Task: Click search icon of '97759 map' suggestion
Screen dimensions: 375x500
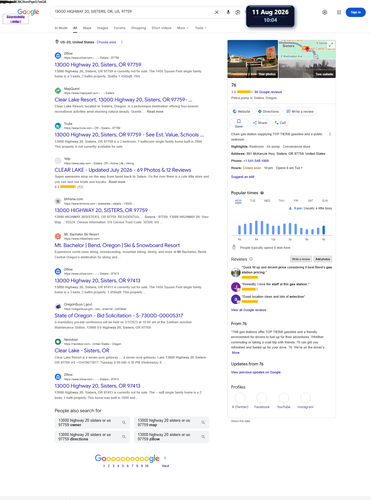Action: [x=203, y=422]
